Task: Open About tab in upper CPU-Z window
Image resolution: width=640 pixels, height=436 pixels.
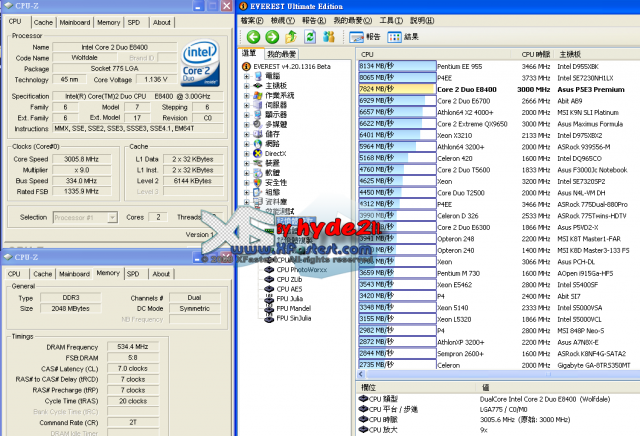Action: [162, 22]
